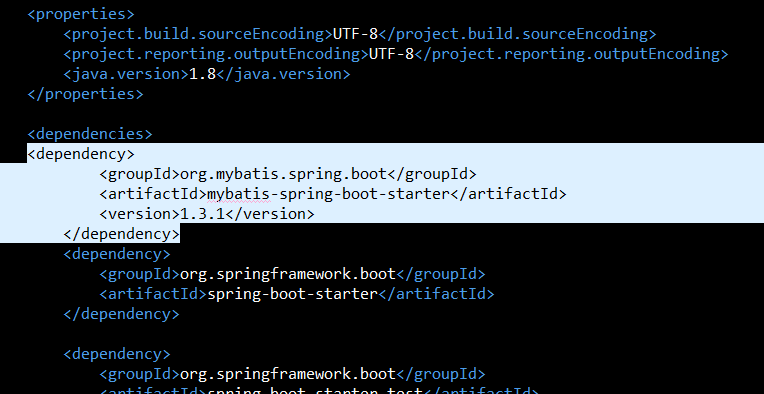764x394 pixels.
Task: Click the opening properties tag
Action: (81, 14)
